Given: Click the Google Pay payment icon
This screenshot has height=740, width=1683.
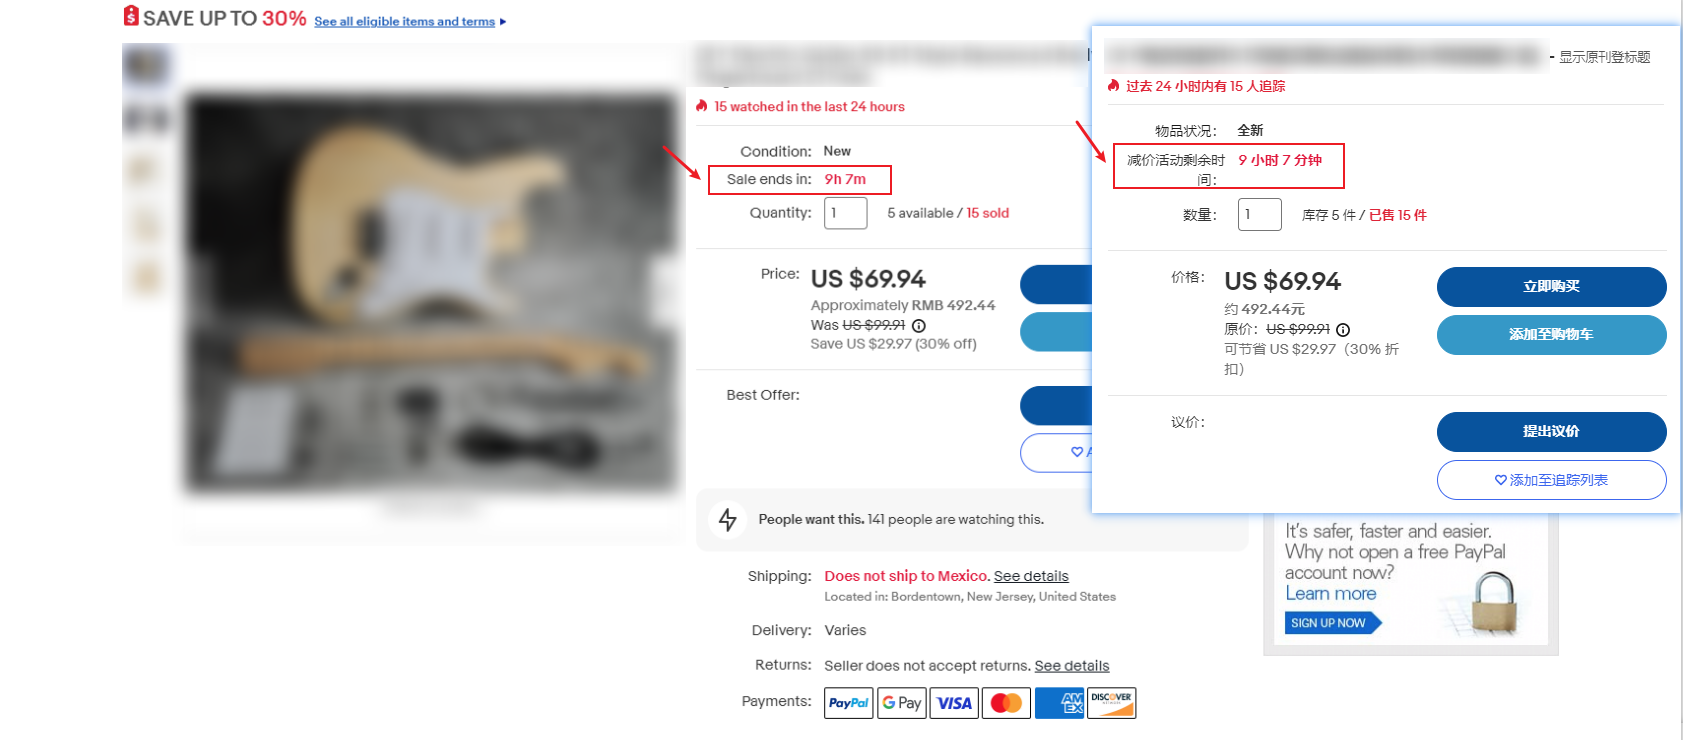Looking at the screenshot, I should tap(902, 703).
